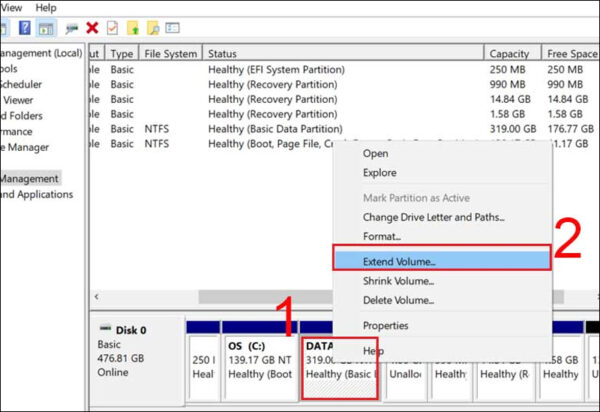
Task: Click the blue Help question mark toolbar icon
Action: pyautogui.click(x=24, y=29)
